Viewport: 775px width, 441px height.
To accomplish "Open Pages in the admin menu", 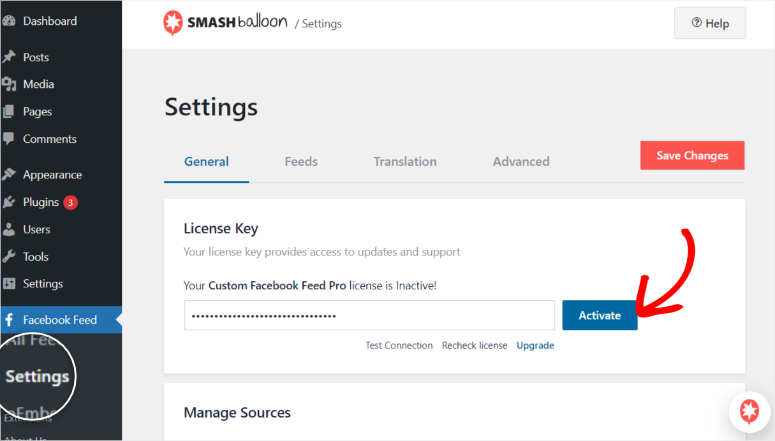I will pyautogui.click(x=38, y=112).
